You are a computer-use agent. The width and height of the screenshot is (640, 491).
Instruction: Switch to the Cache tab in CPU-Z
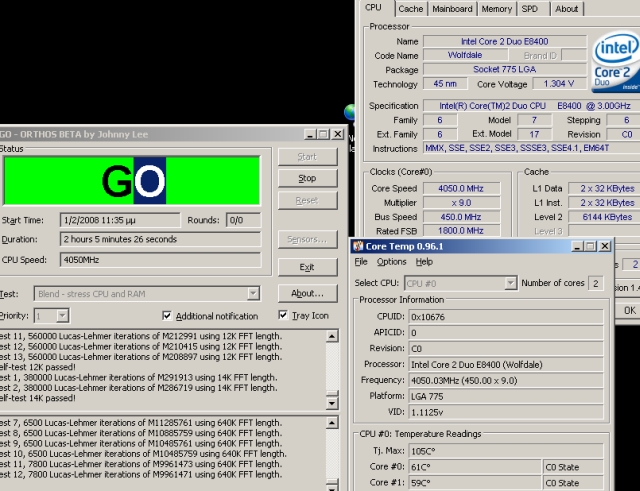(x=411, y=9)
